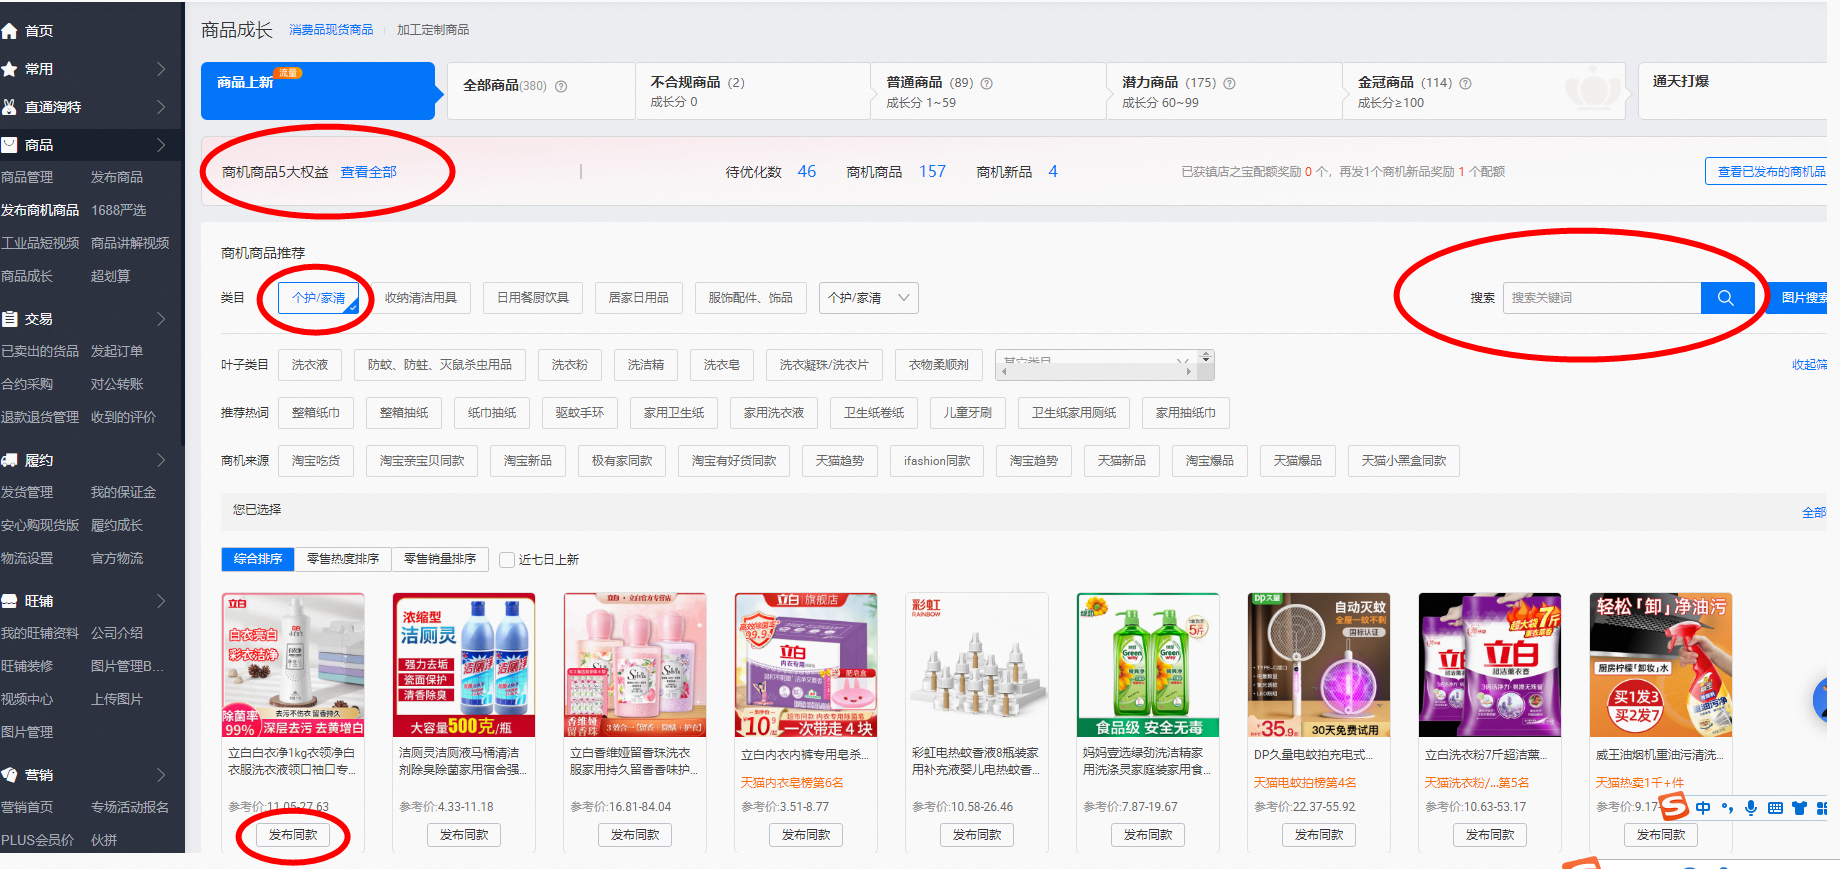This screenshot has width=1840, height=869.
Task: Click help icon next to 全部商品(380)
Action: [x=561, y=86]
